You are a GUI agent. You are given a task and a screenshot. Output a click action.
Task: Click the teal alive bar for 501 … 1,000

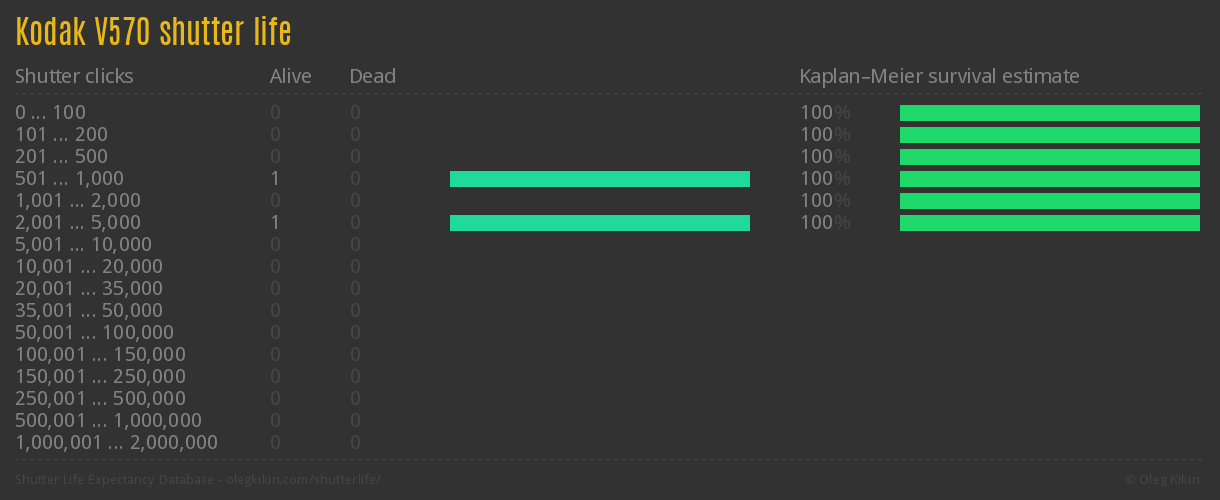tap(599, 179)
